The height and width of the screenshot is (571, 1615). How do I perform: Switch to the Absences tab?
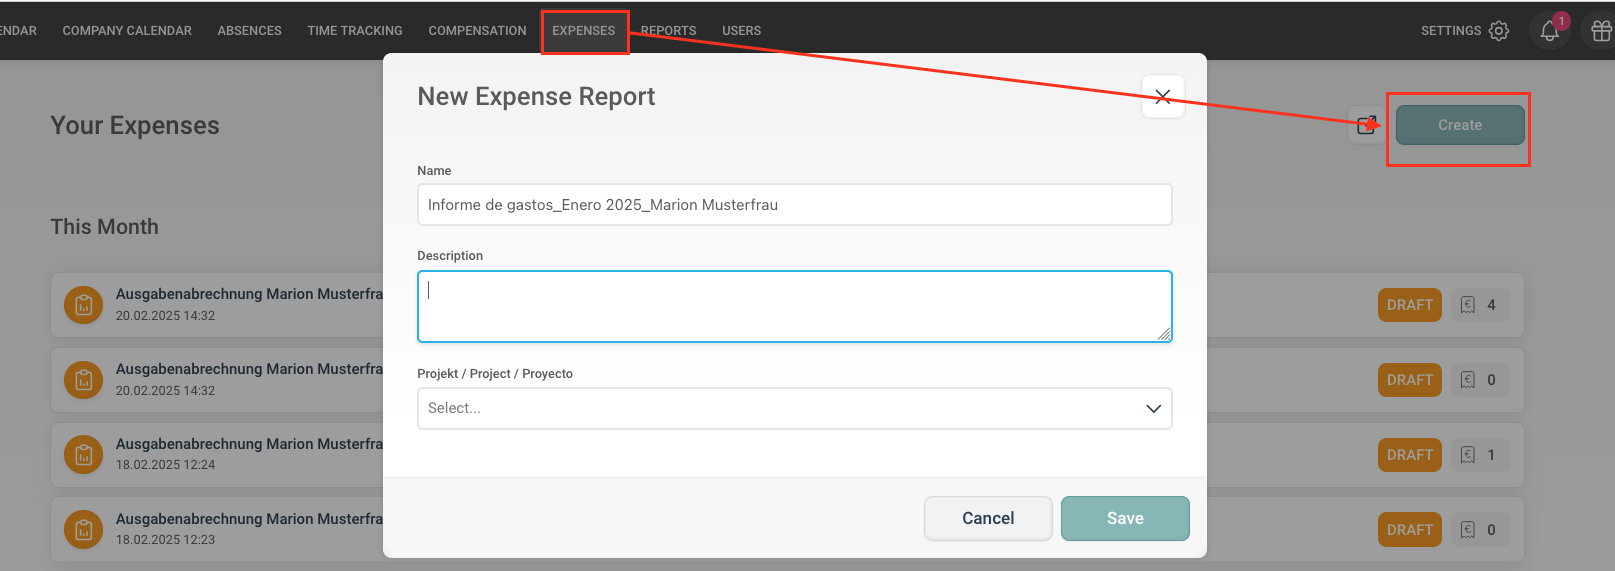pyautogui.click(x=249, y=31)
